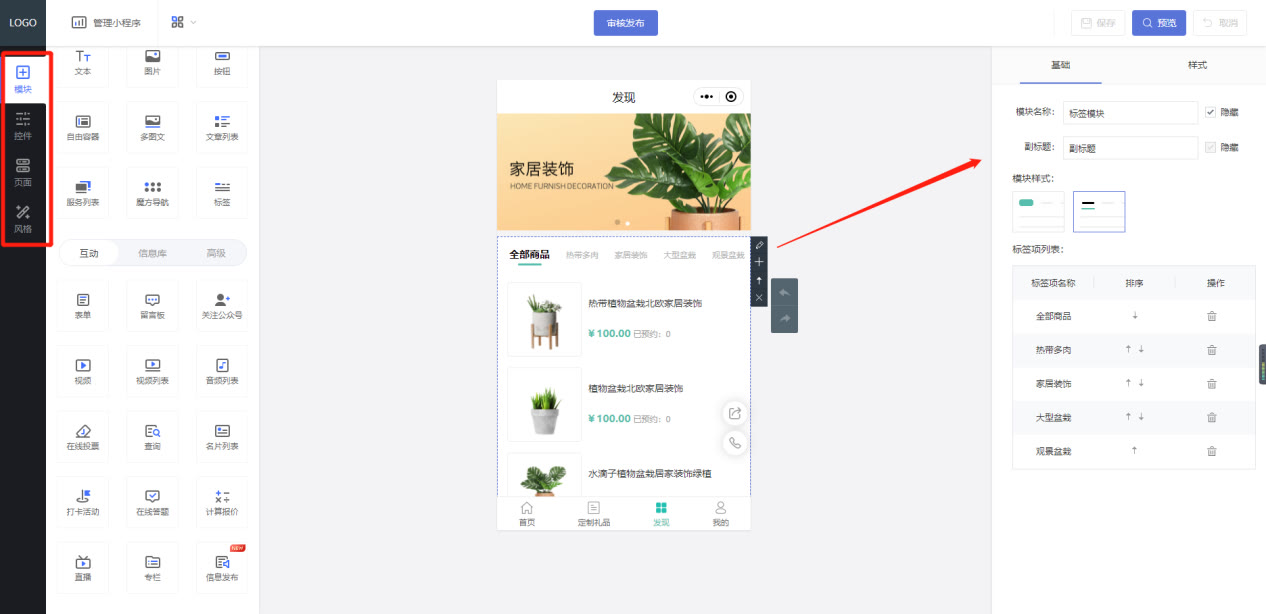
Task: Click the edit pencil on module toolbar
Action: (x=759, y=245)
